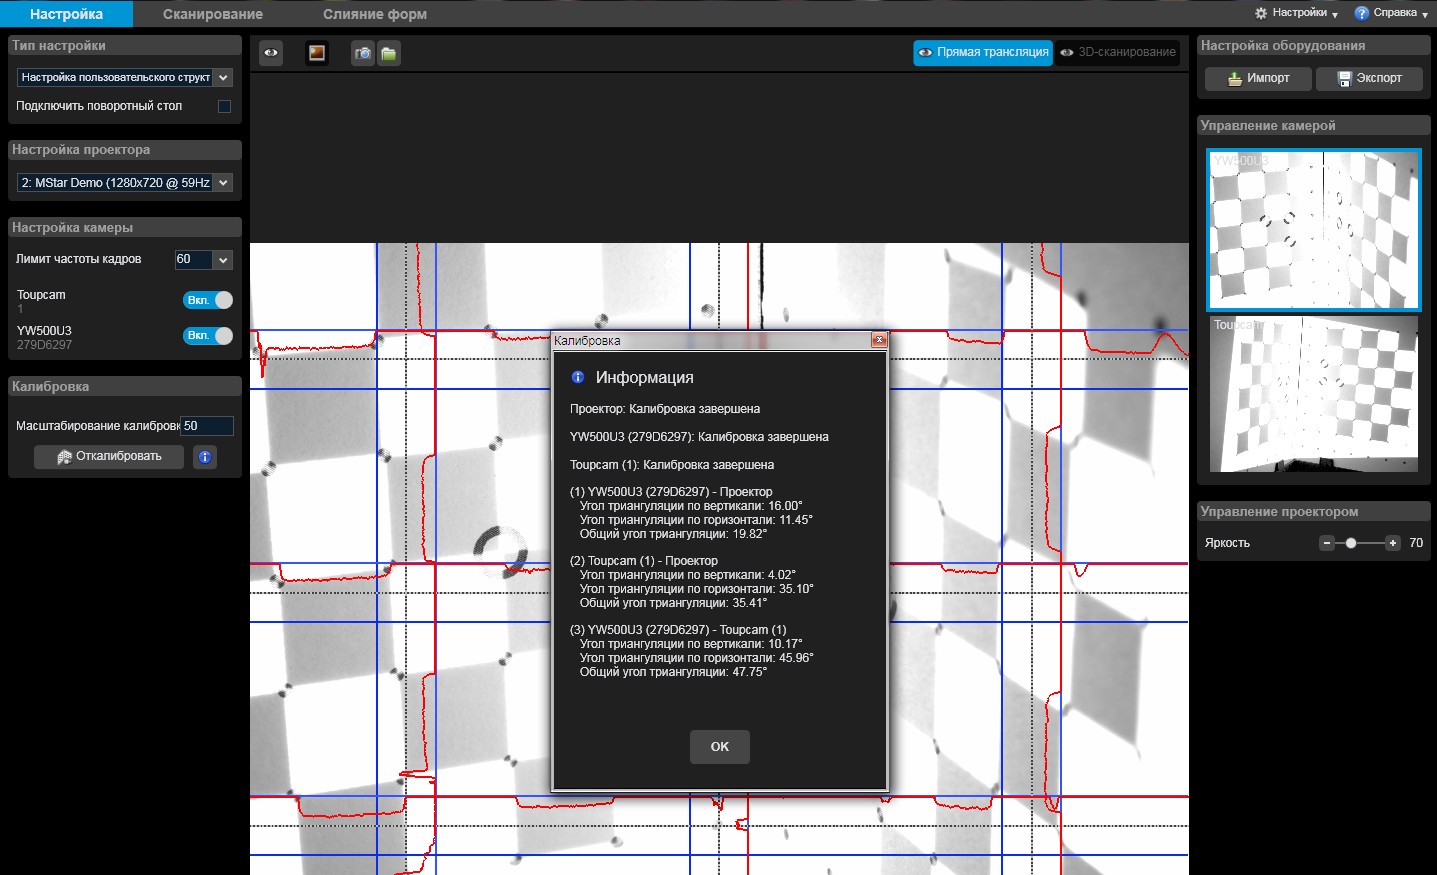The width and height of the screenshot is (1437, 875).
Task: Open the Справка help menu
Action: pos(1391,13)
